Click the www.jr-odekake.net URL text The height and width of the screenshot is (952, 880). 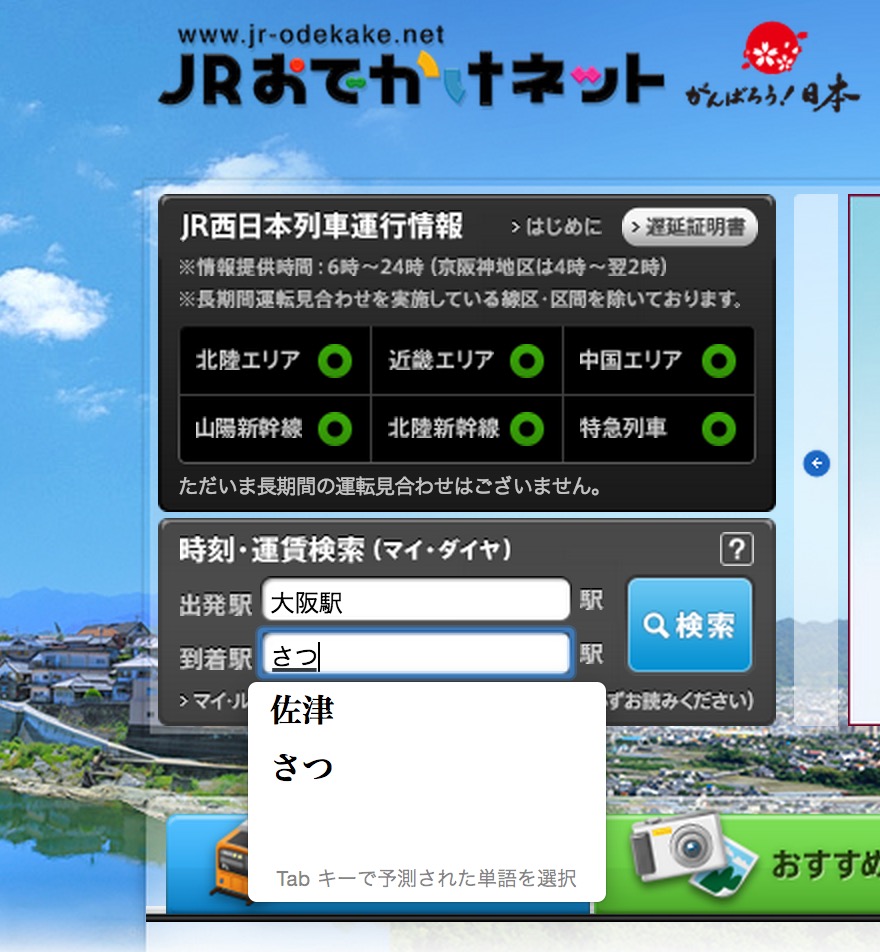[311, 35]
